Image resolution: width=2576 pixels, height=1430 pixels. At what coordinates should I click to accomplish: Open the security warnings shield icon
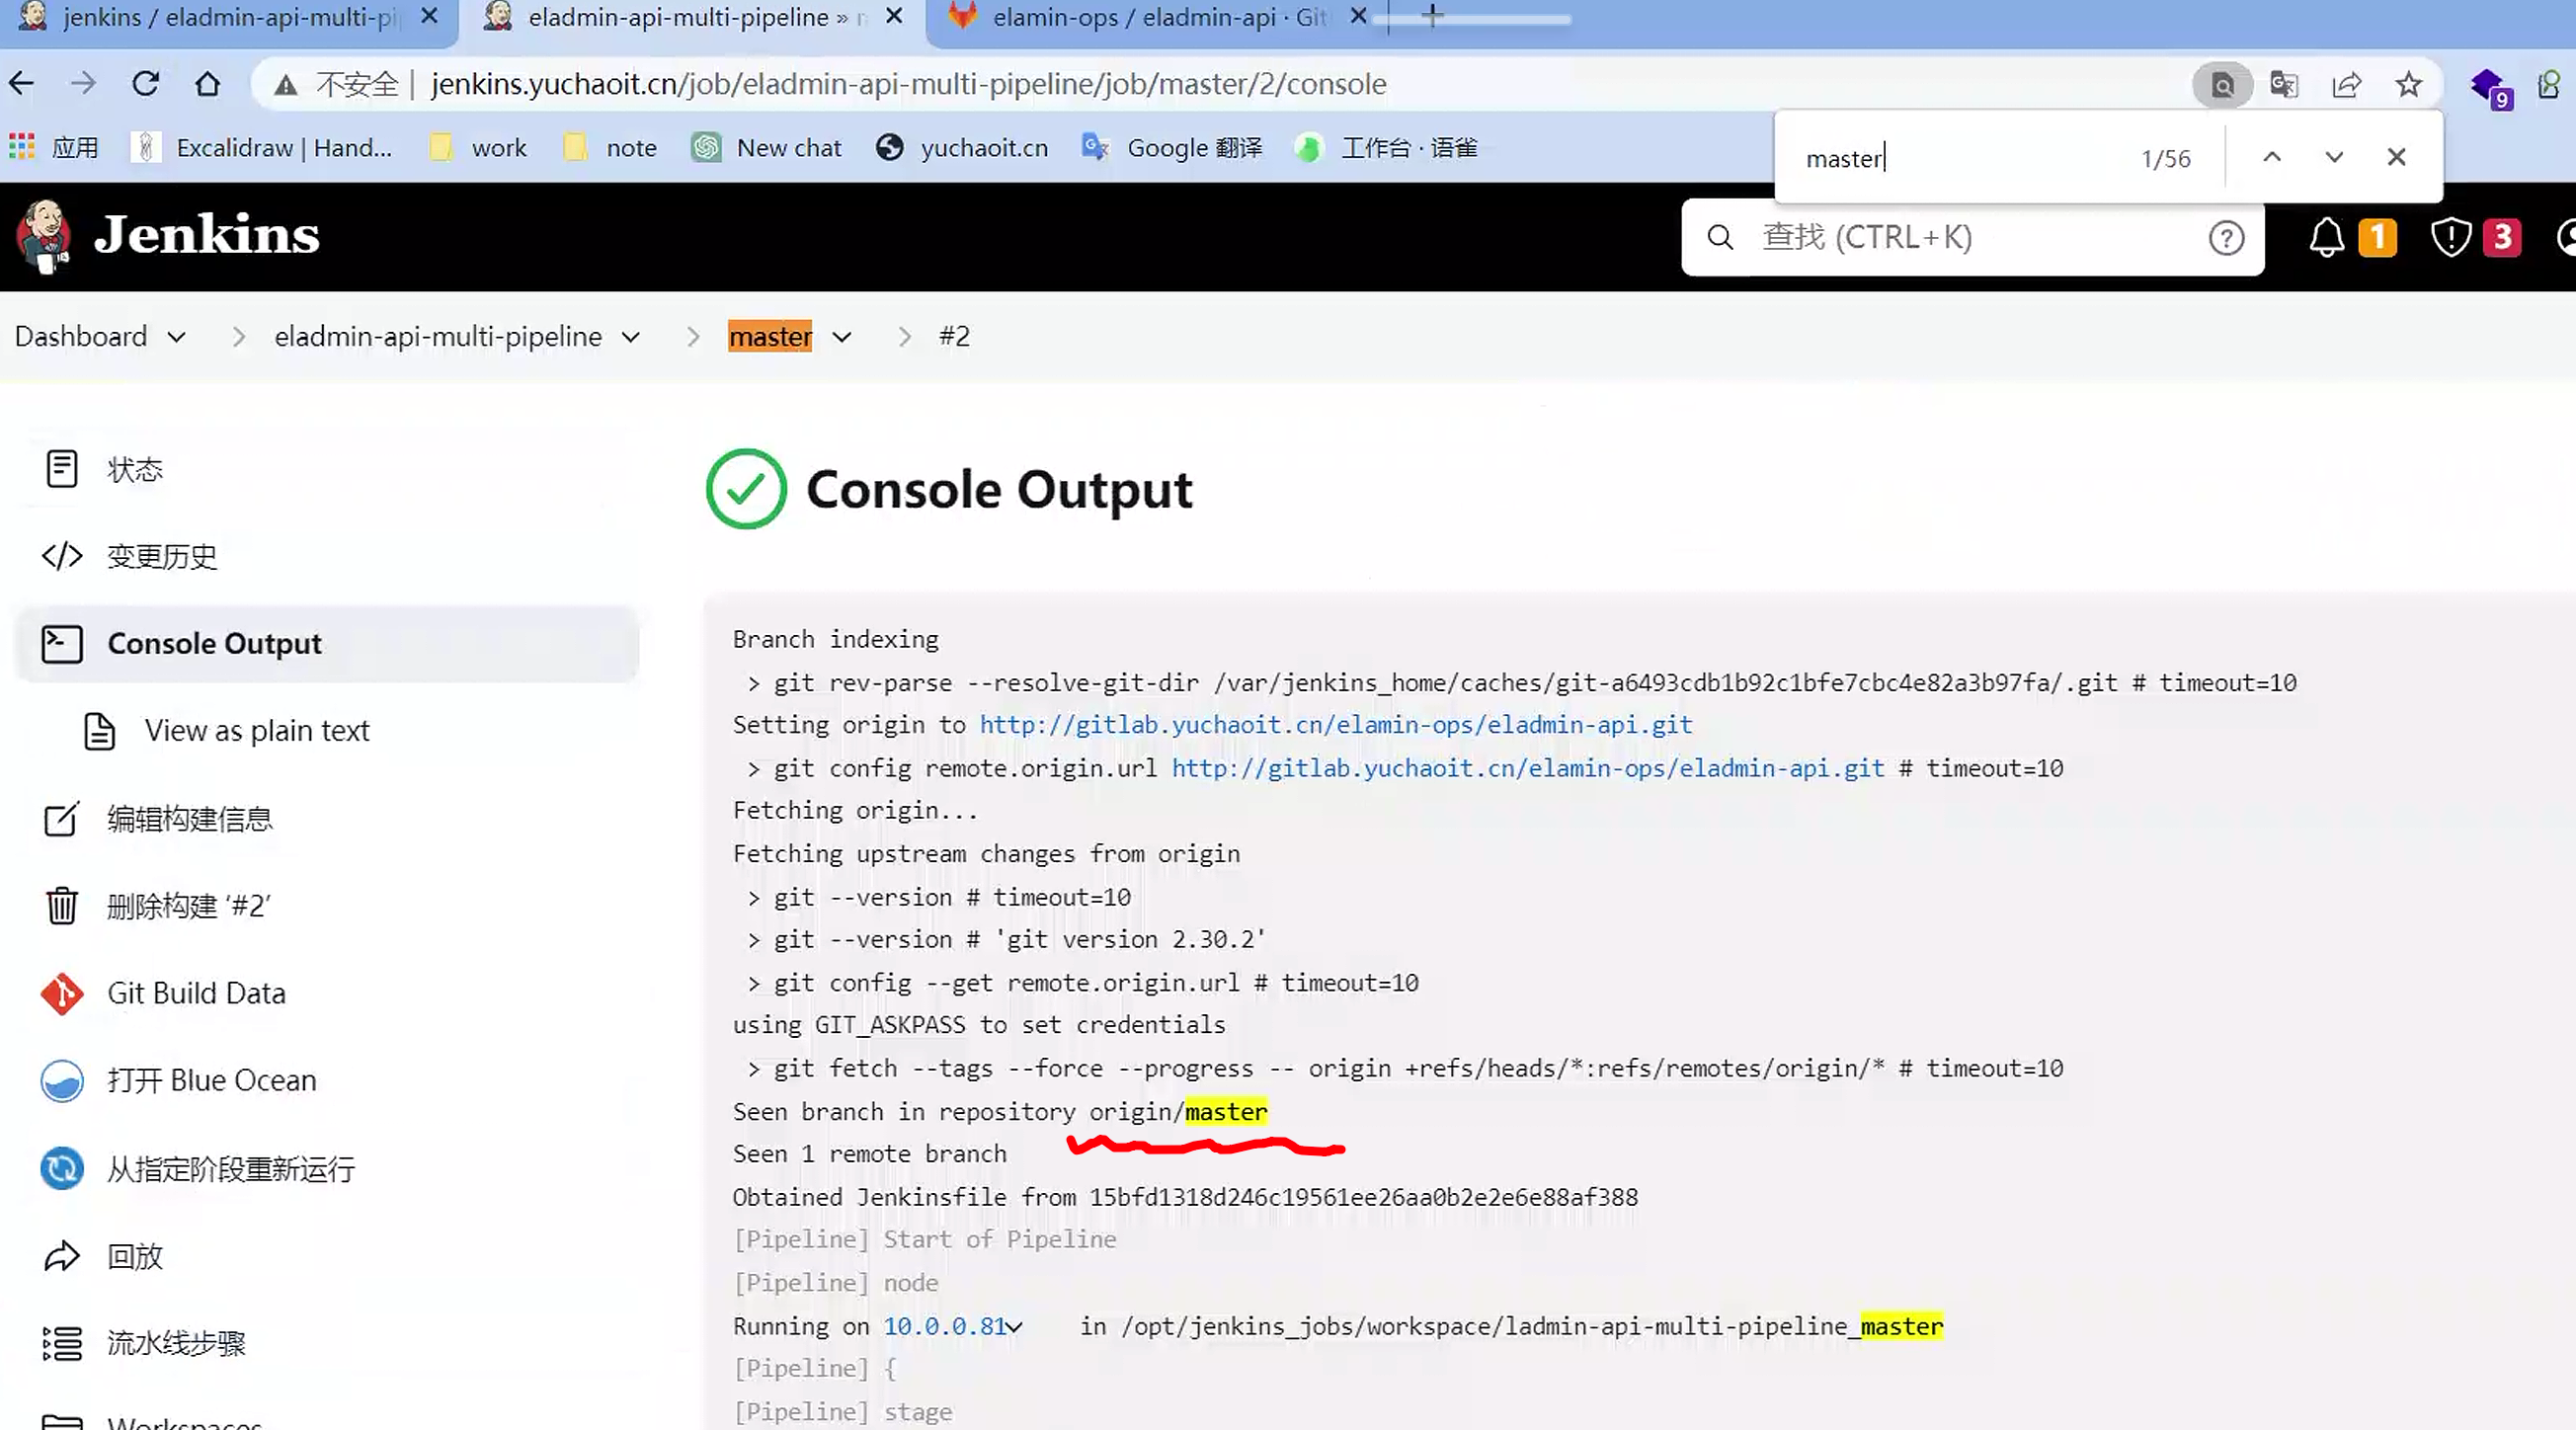click(2450, 238)
